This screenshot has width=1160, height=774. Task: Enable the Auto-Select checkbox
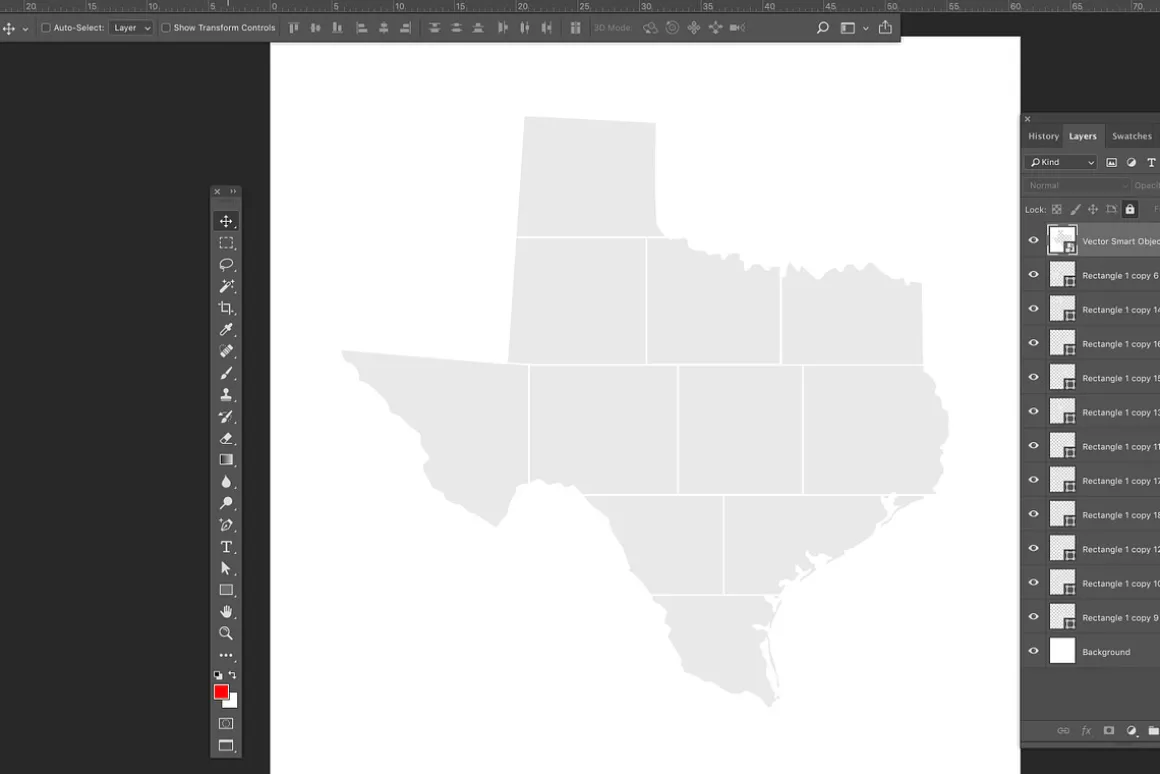coord(46,27)
